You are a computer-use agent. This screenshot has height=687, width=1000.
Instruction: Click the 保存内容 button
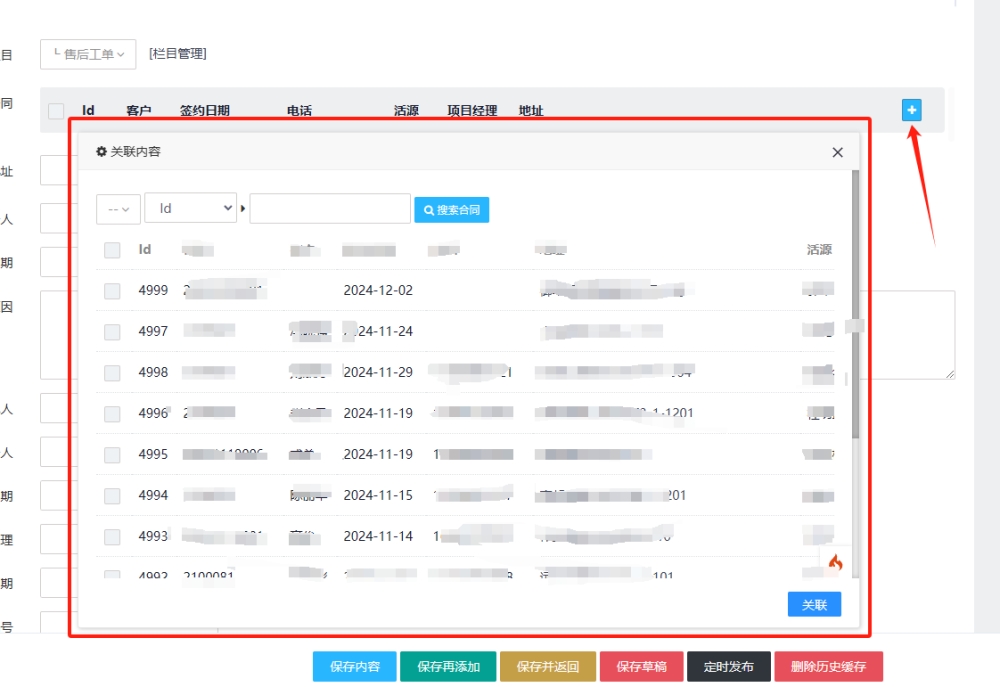355,667
